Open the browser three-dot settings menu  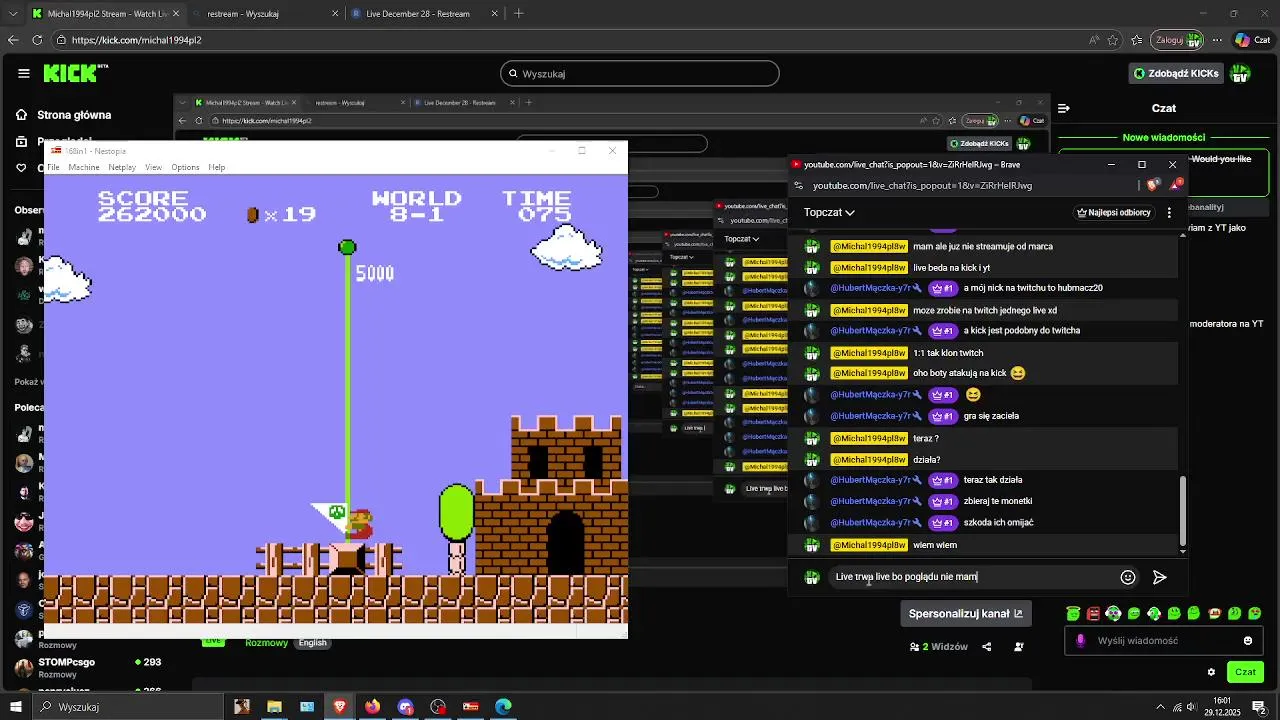point(1217,40)
